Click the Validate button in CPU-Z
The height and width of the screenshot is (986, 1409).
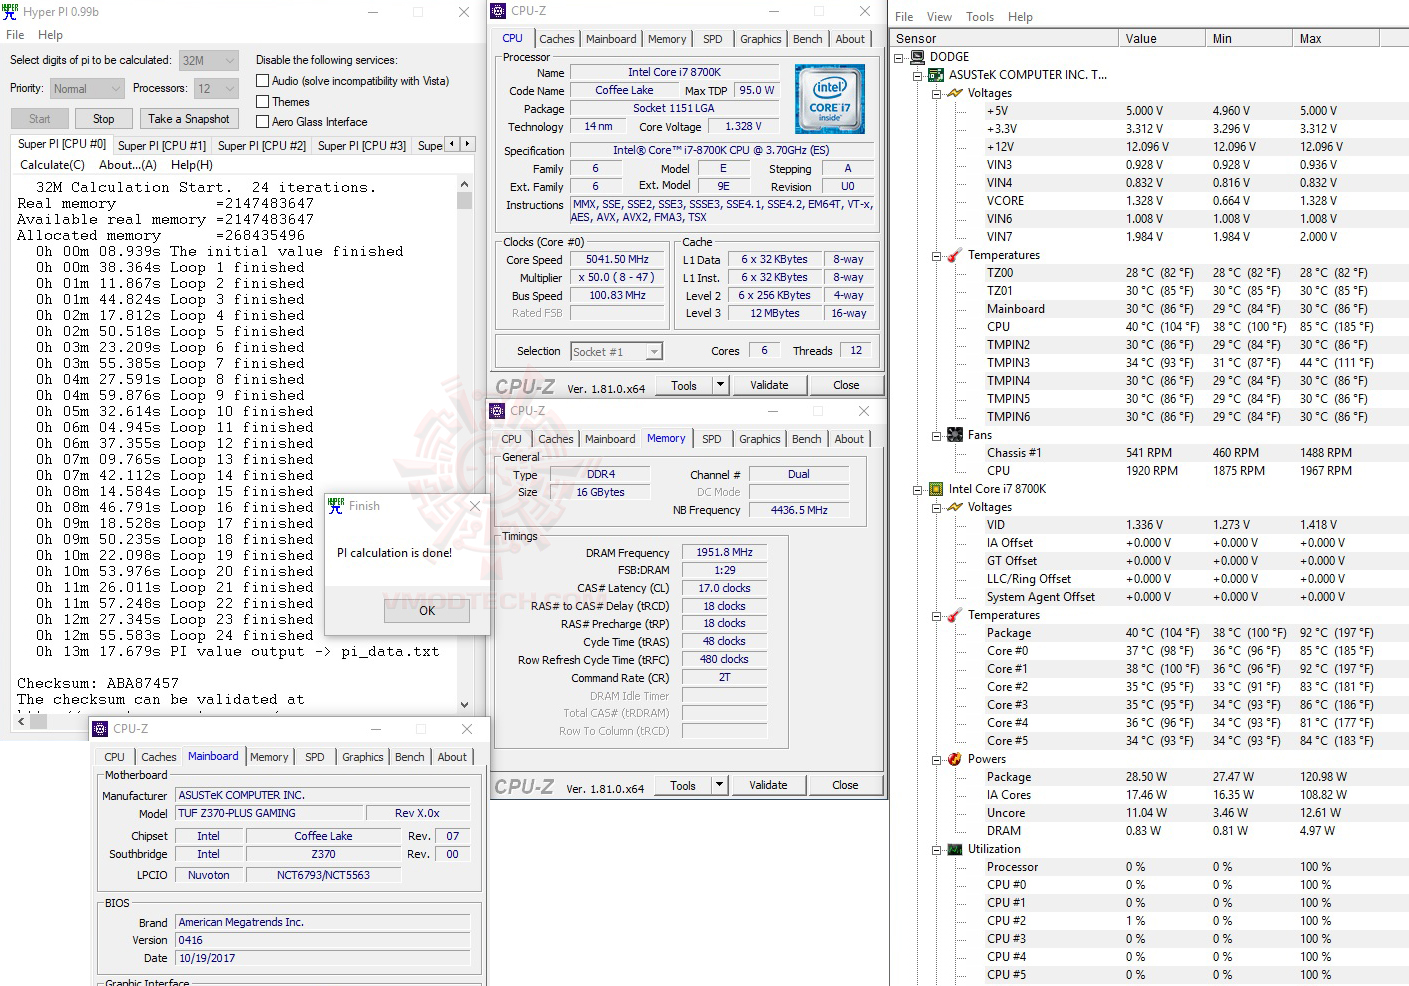[768, 384]
